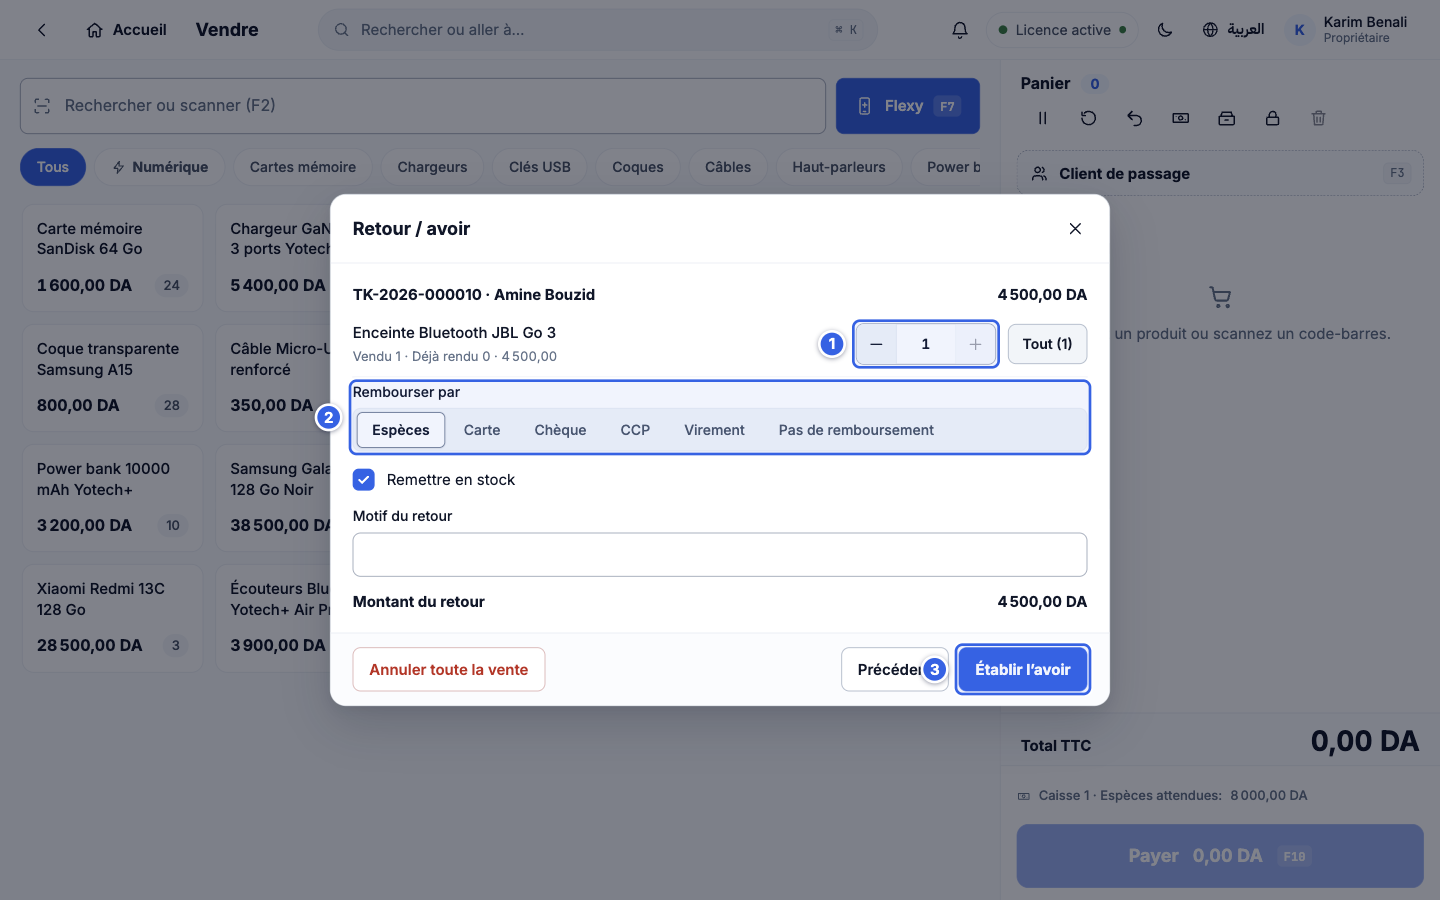Choose 'Espèces' refund method
This screenshot has height=900, width=1440.
coord(401,430)
